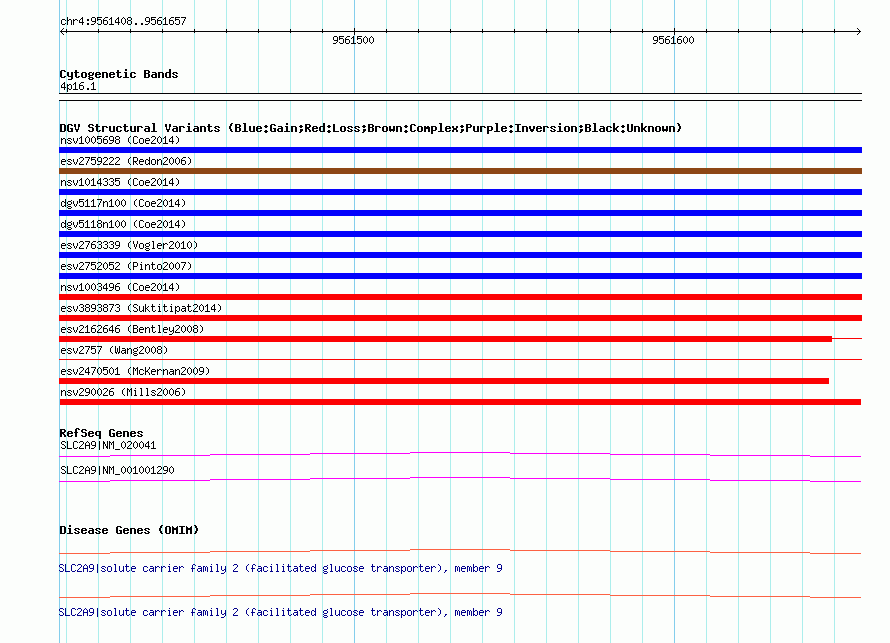Click the dgv5118n100 (Coe2014) variant label
The width and height of the screenshot is (890, 643).
(123, 224)
